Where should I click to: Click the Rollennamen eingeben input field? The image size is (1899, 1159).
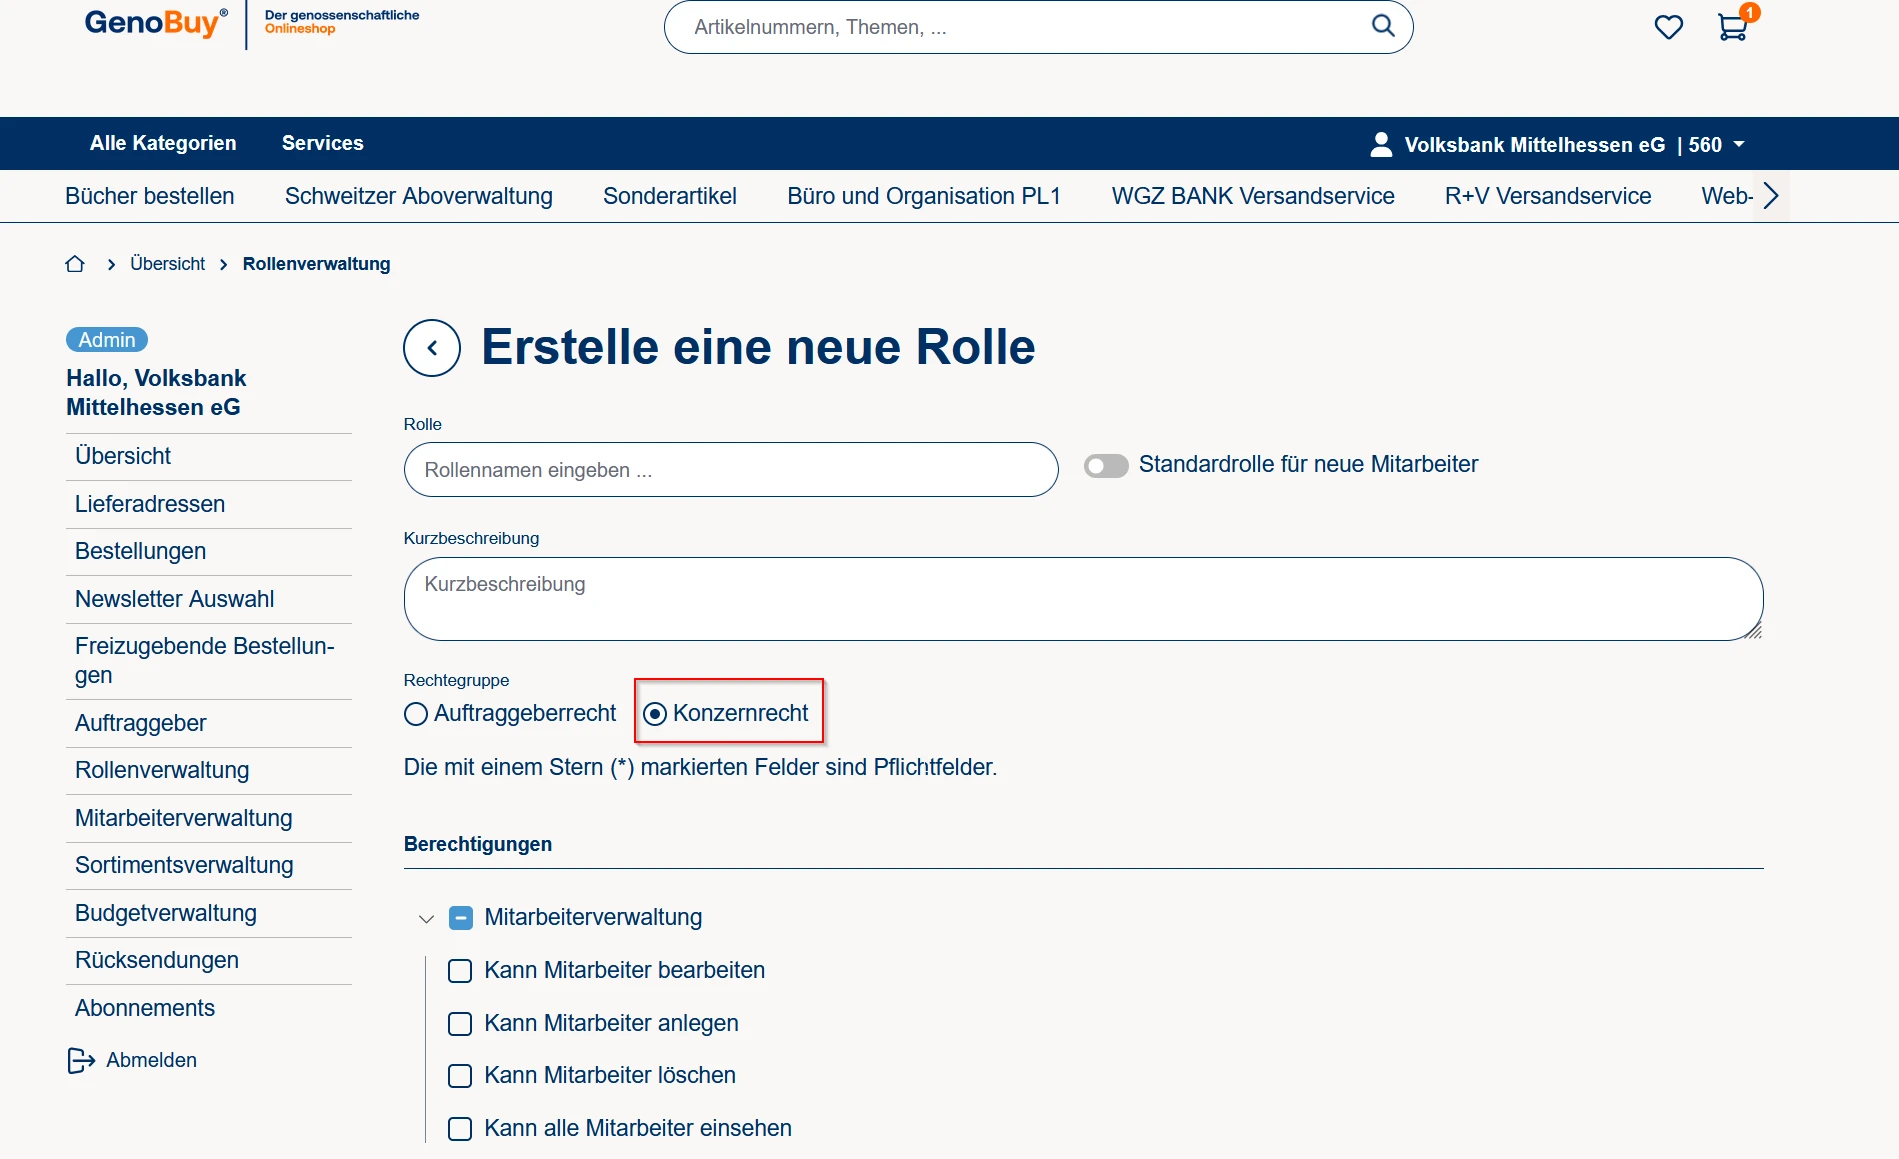[730, 470]
